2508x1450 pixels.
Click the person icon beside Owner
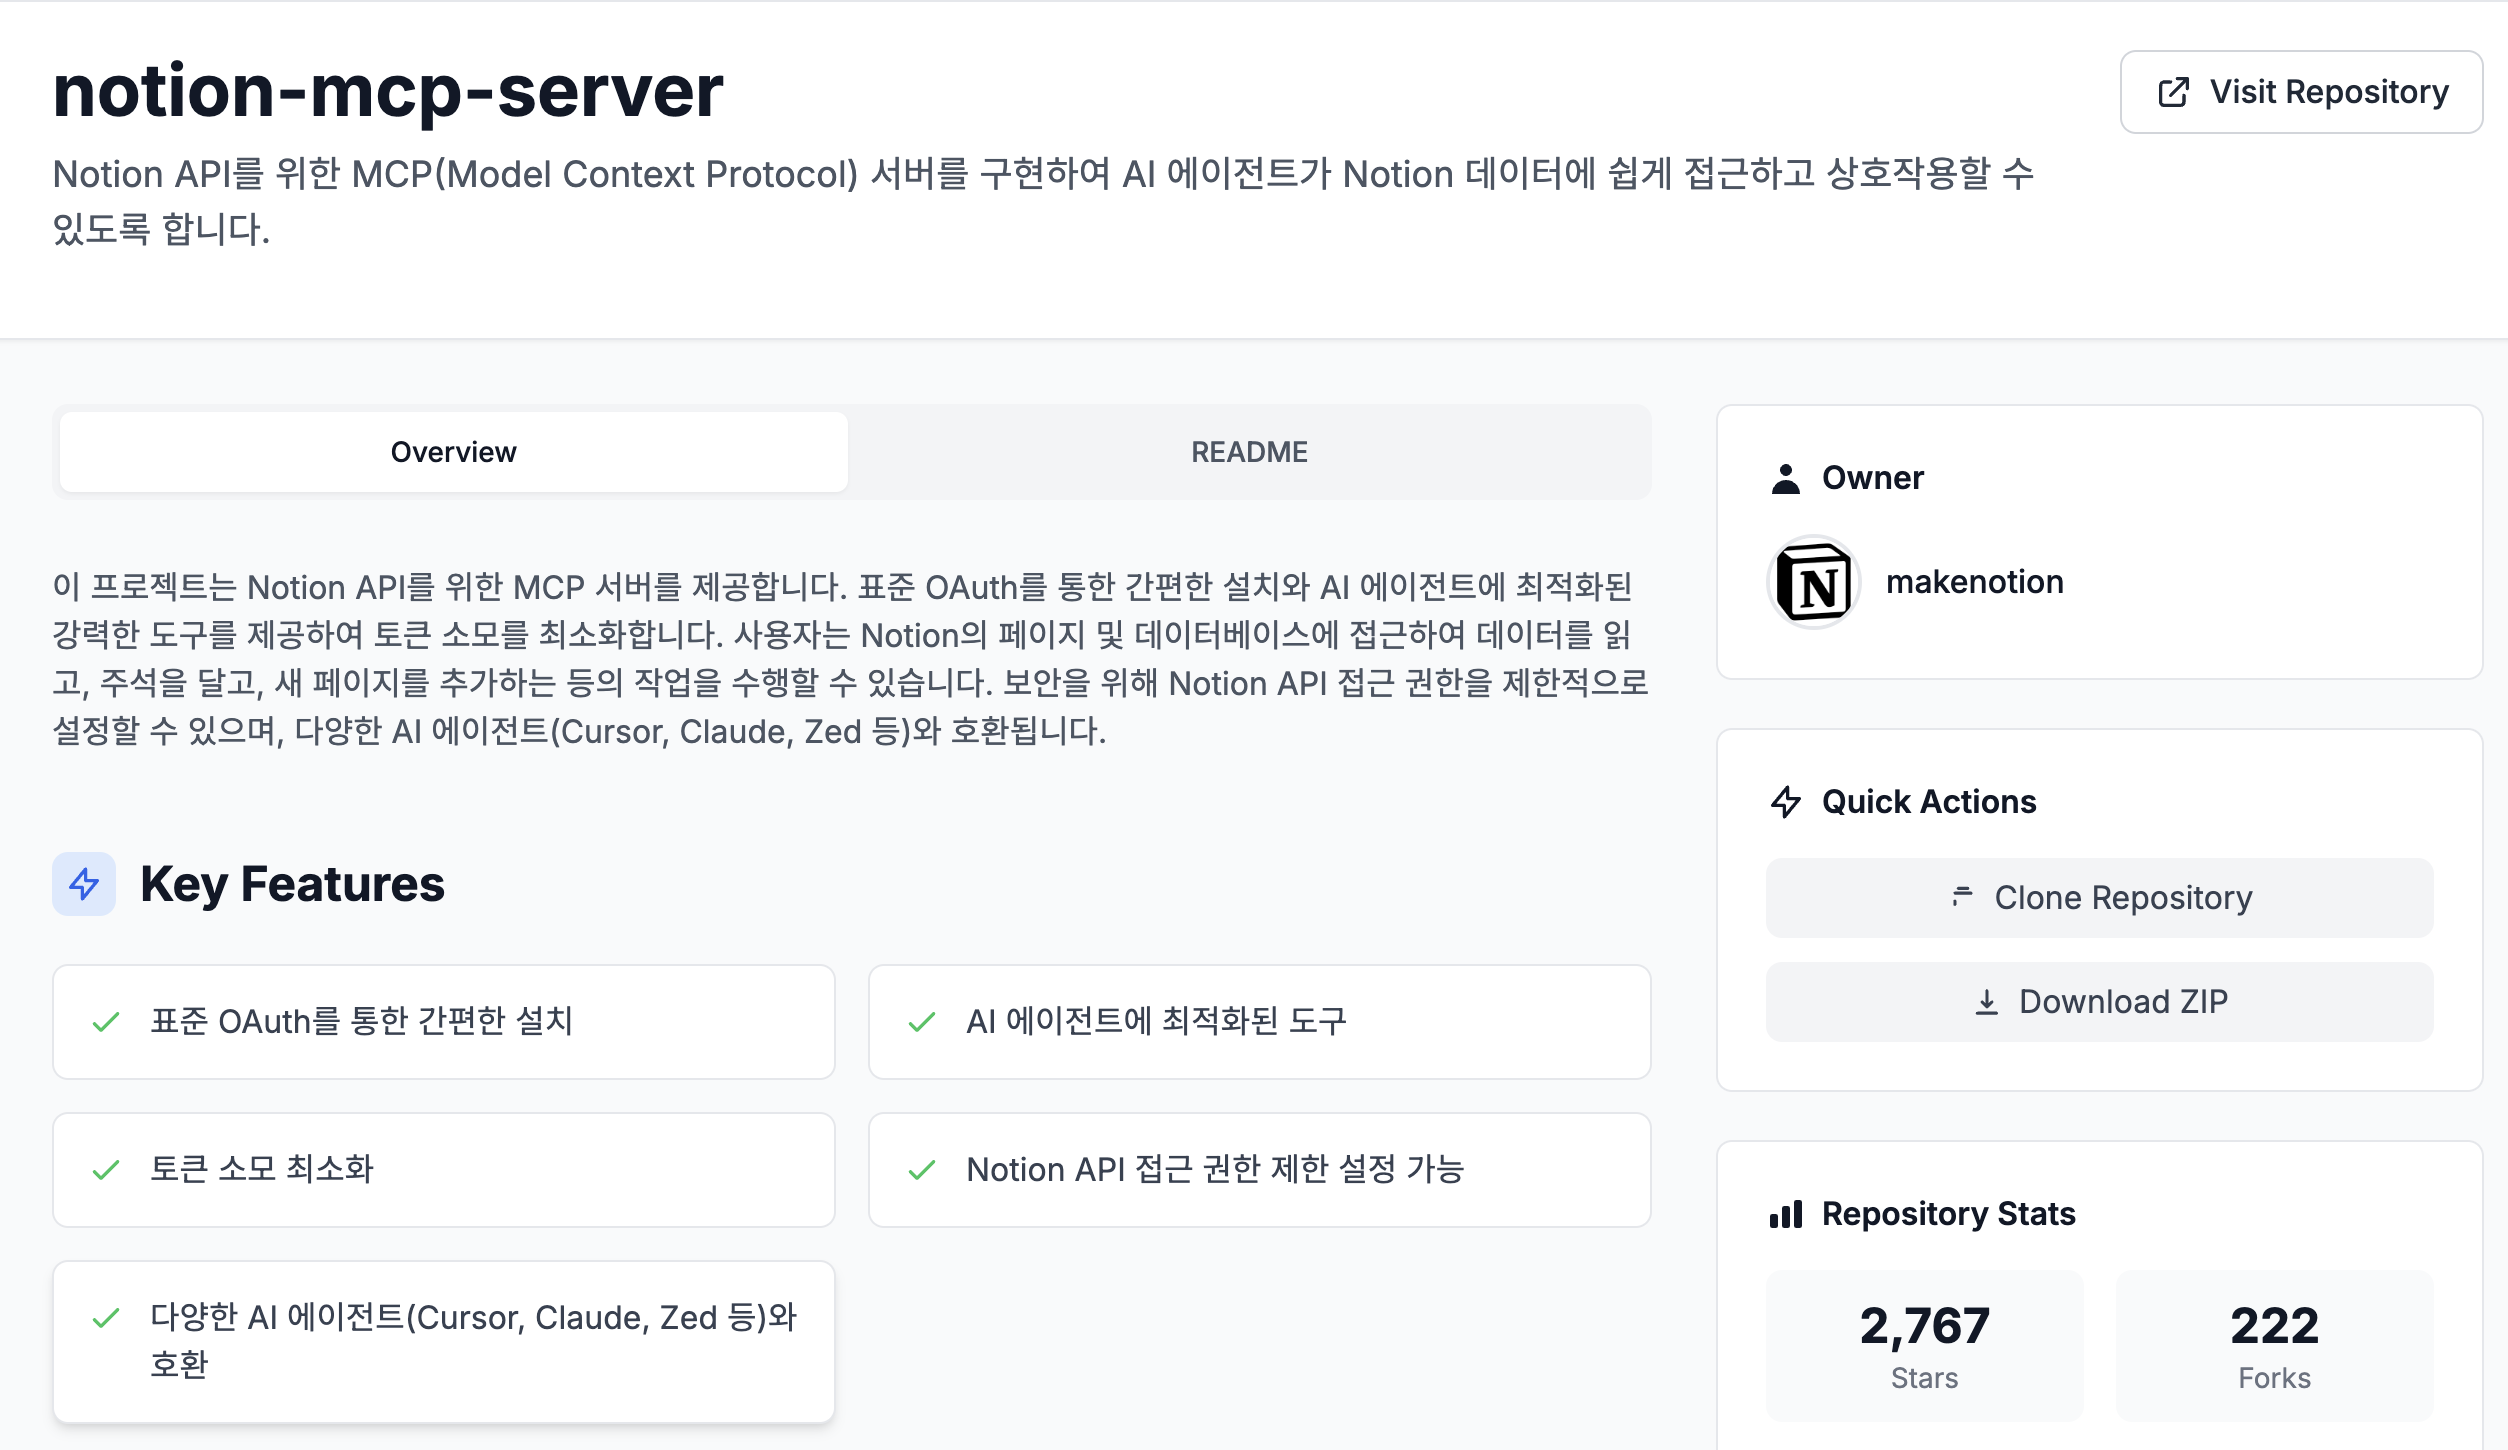point(1785,478)
